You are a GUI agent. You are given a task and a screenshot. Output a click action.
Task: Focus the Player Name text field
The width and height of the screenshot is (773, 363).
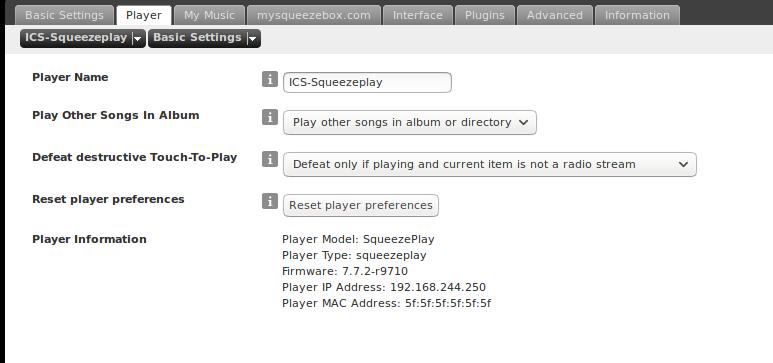point(367,82)
